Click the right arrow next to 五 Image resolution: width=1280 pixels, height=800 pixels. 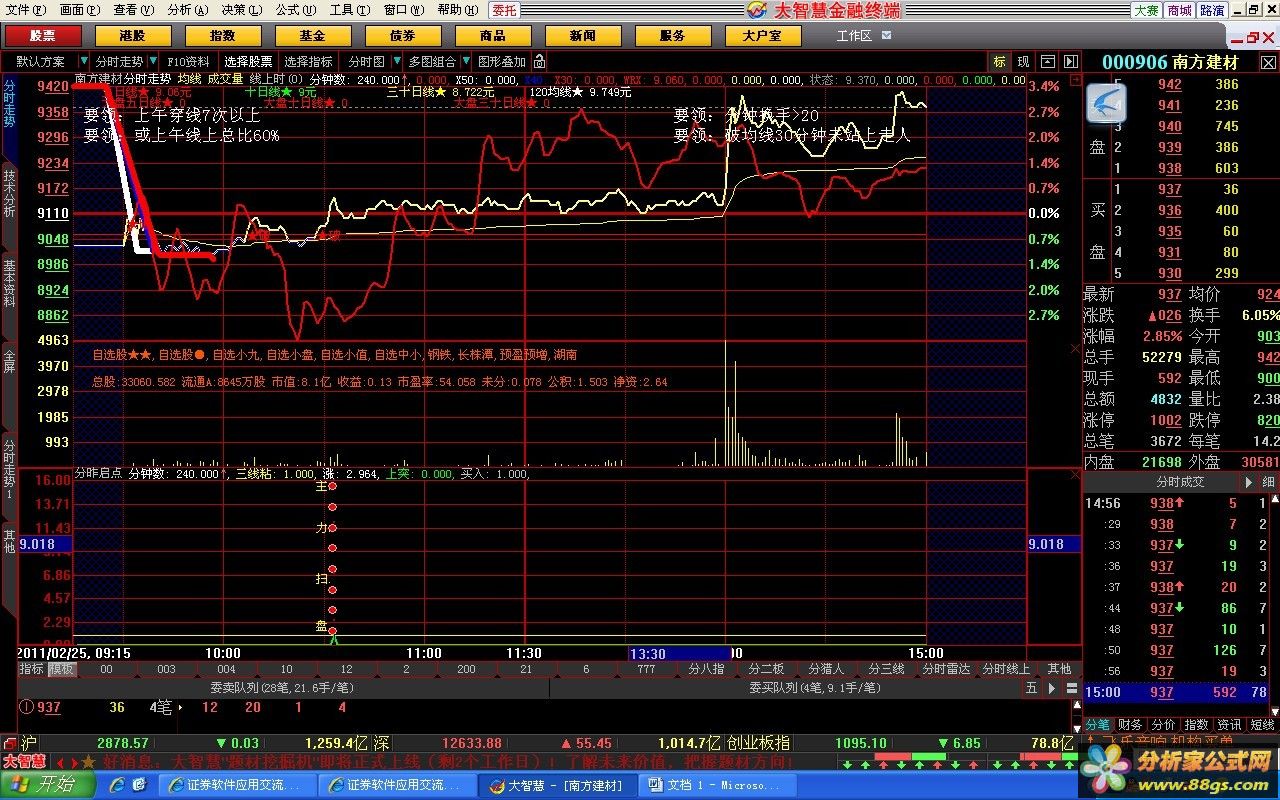tap(1052, 688)
